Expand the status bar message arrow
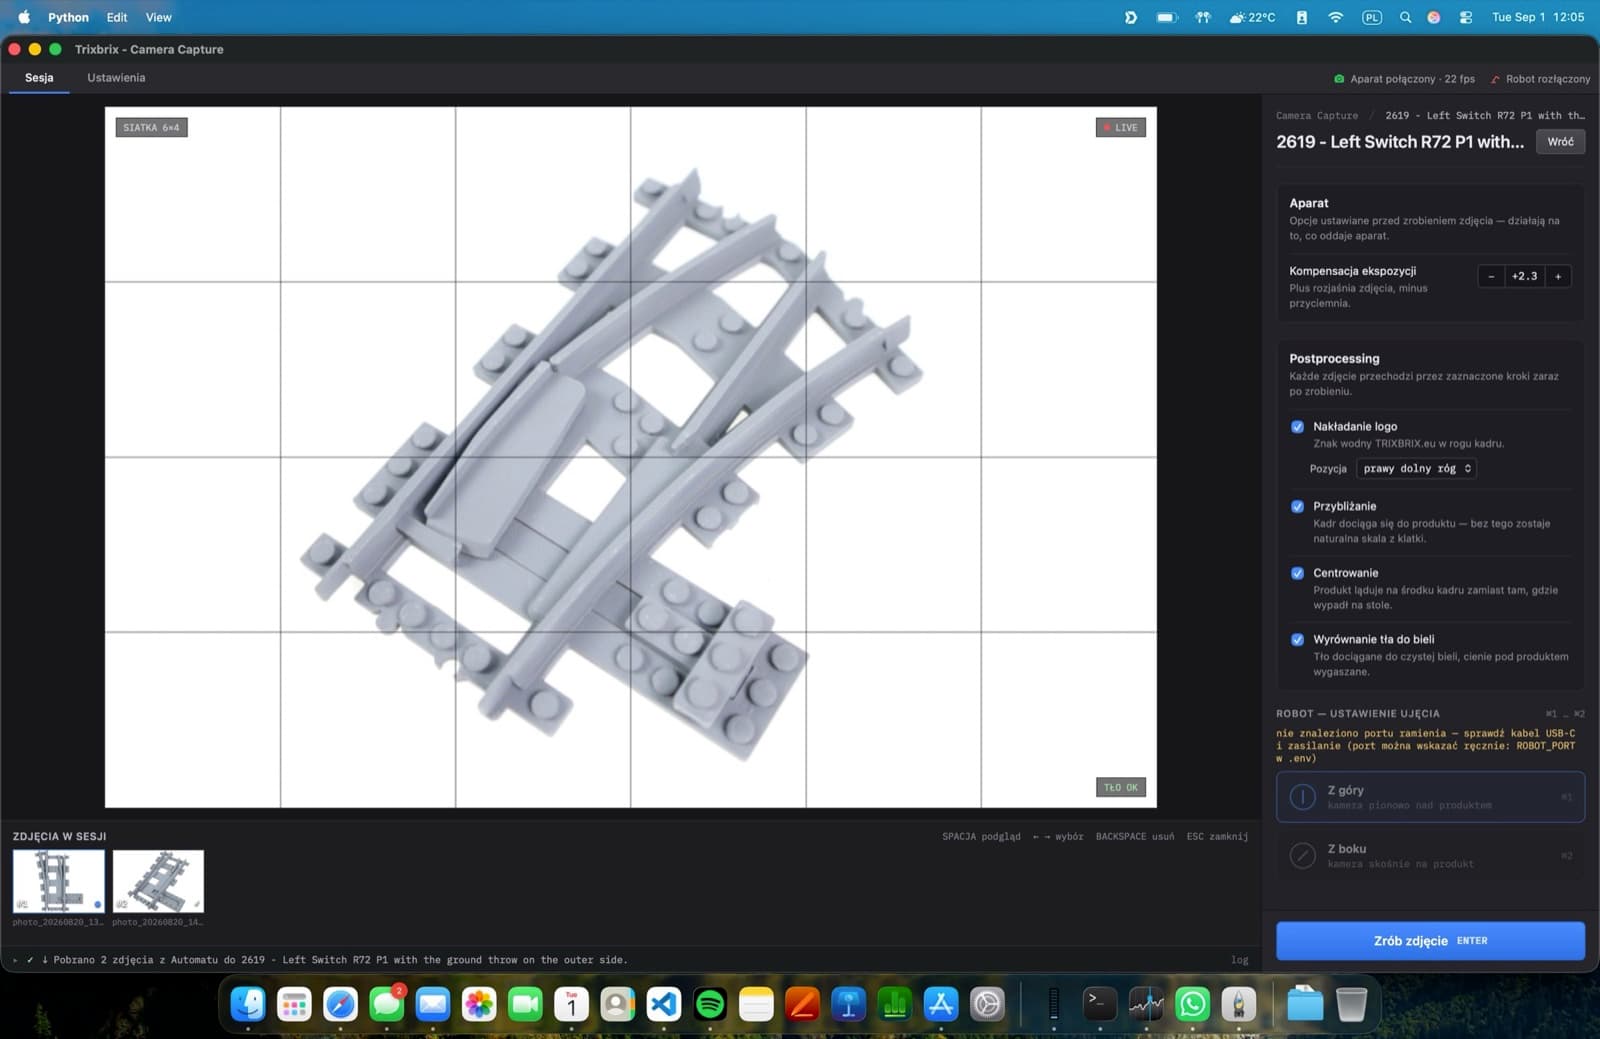The width and height of the screenshot is (1600, 1039). pyautogui.click(x=15, y=960)
